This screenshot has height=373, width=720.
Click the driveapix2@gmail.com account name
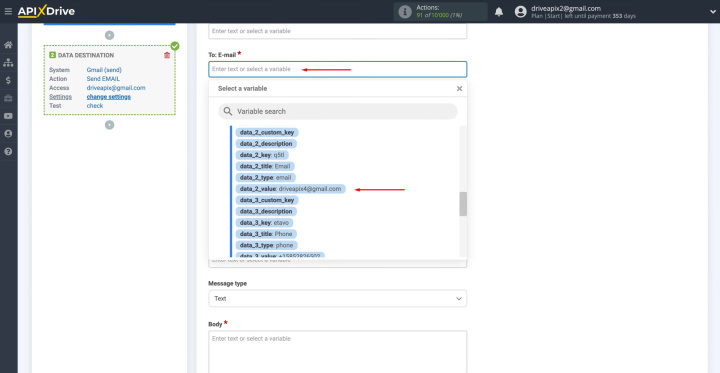[x=566, y=8]
